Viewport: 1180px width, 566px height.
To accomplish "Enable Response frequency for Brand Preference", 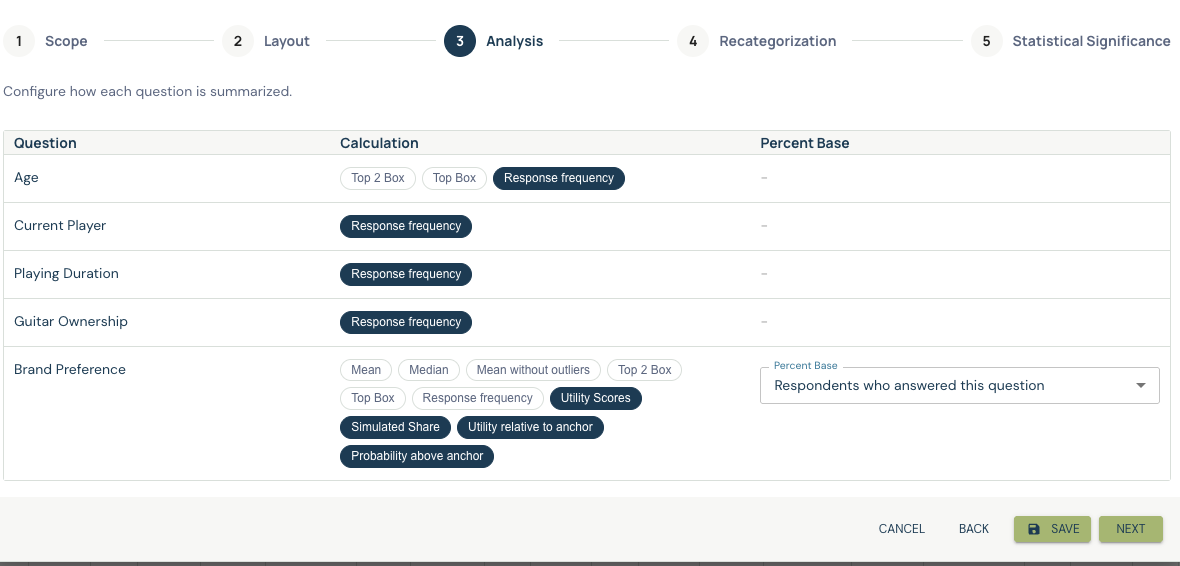I will tap(478, 398).
